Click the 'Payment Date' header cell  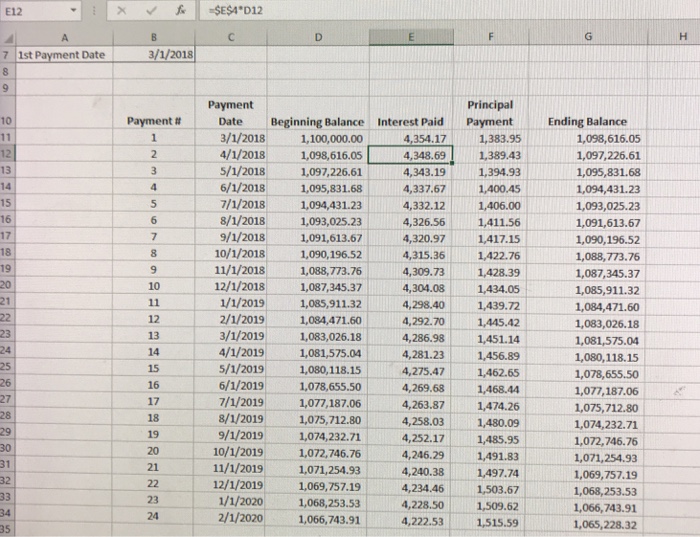(230, 113)
